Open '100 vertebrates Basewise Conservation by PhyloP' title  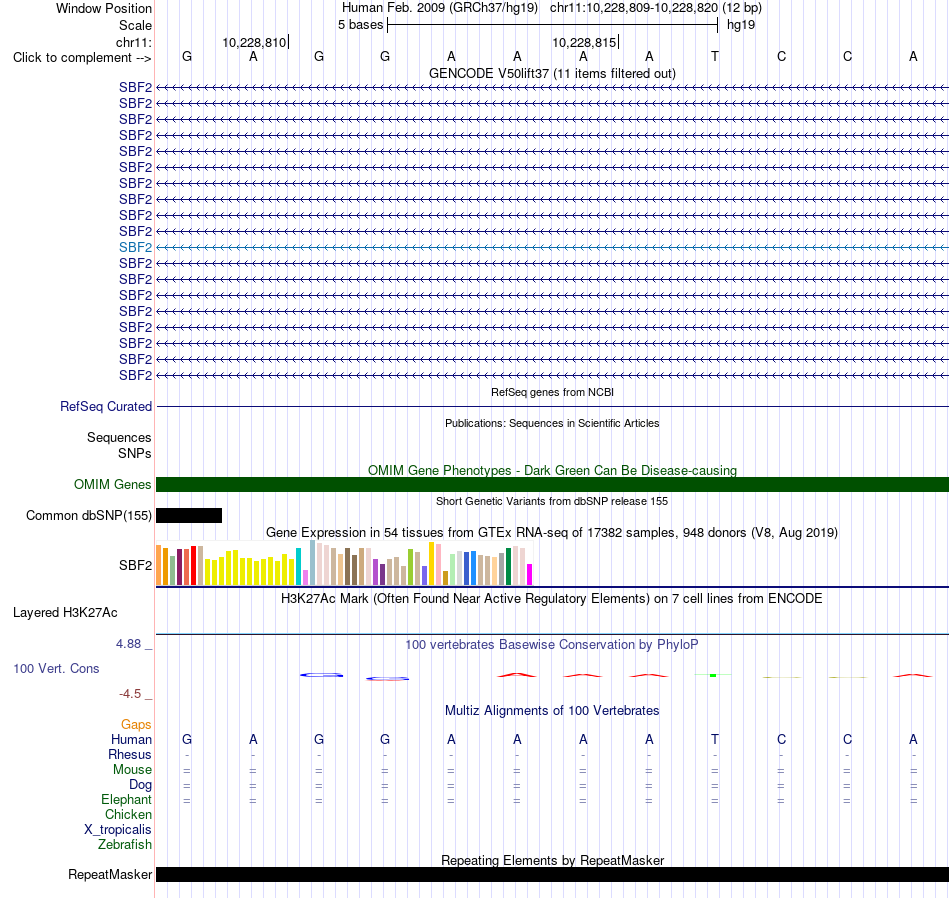[x=552, y=645]
